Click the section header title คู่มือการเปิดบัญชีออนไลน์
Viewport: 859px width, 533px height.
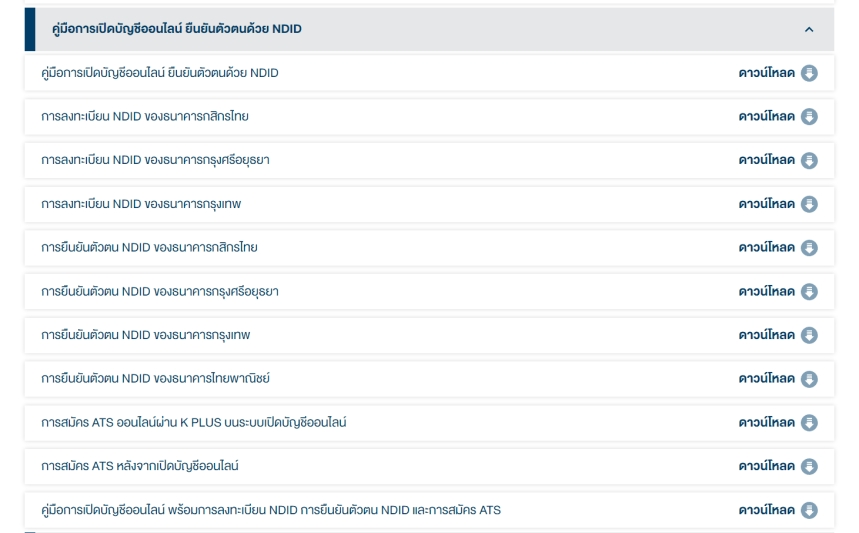click(x=176, y=29)
